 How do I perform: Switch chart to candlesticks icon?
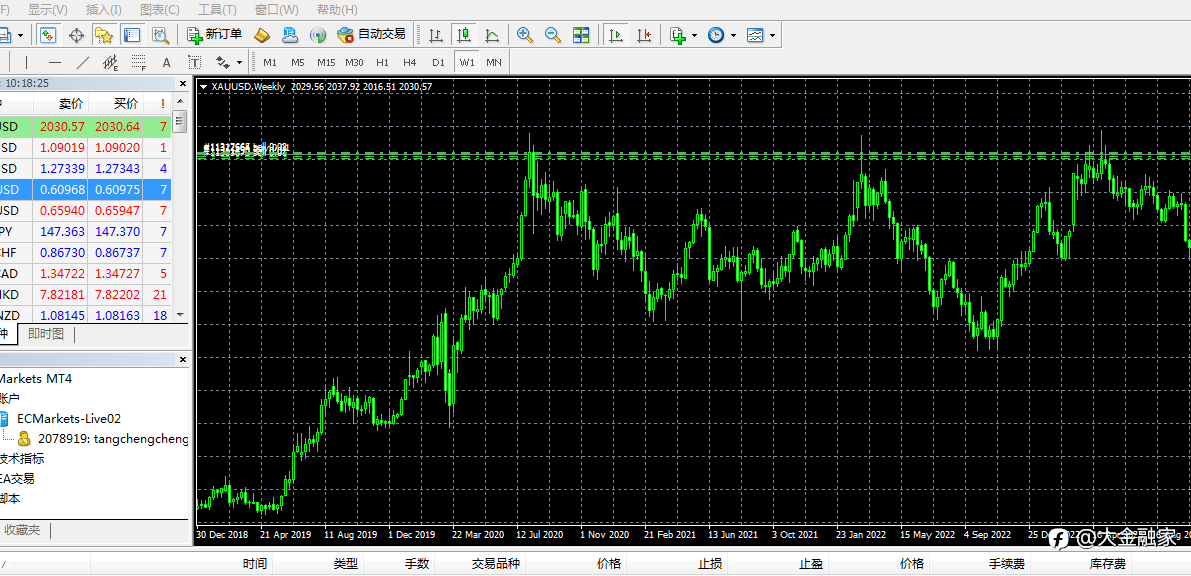tap(463, 35)
